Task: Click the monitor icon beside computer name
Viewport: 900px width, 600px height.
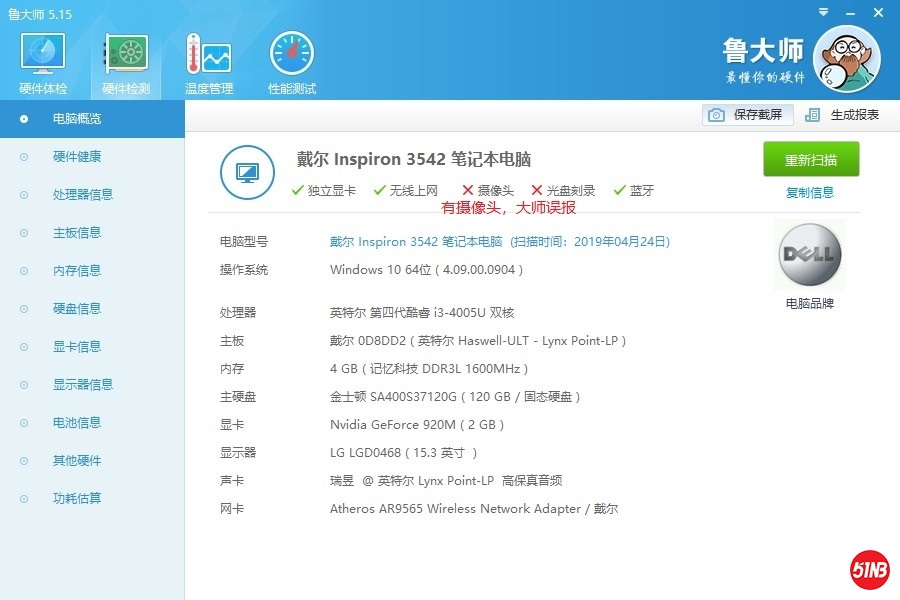Action: [x=247, y=172]
